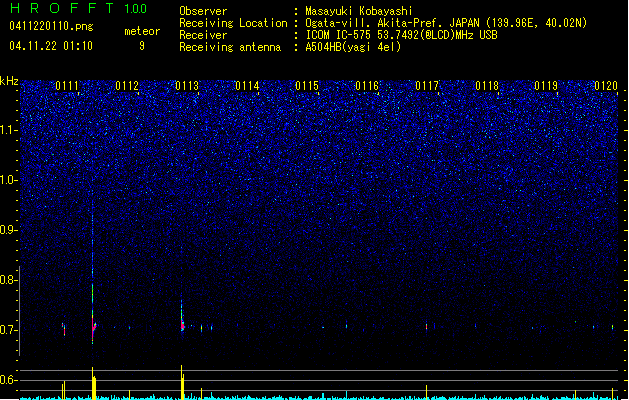Click the 1.0 frequency axis label
This screenshot has height=400, width=629.
(8, 180)
